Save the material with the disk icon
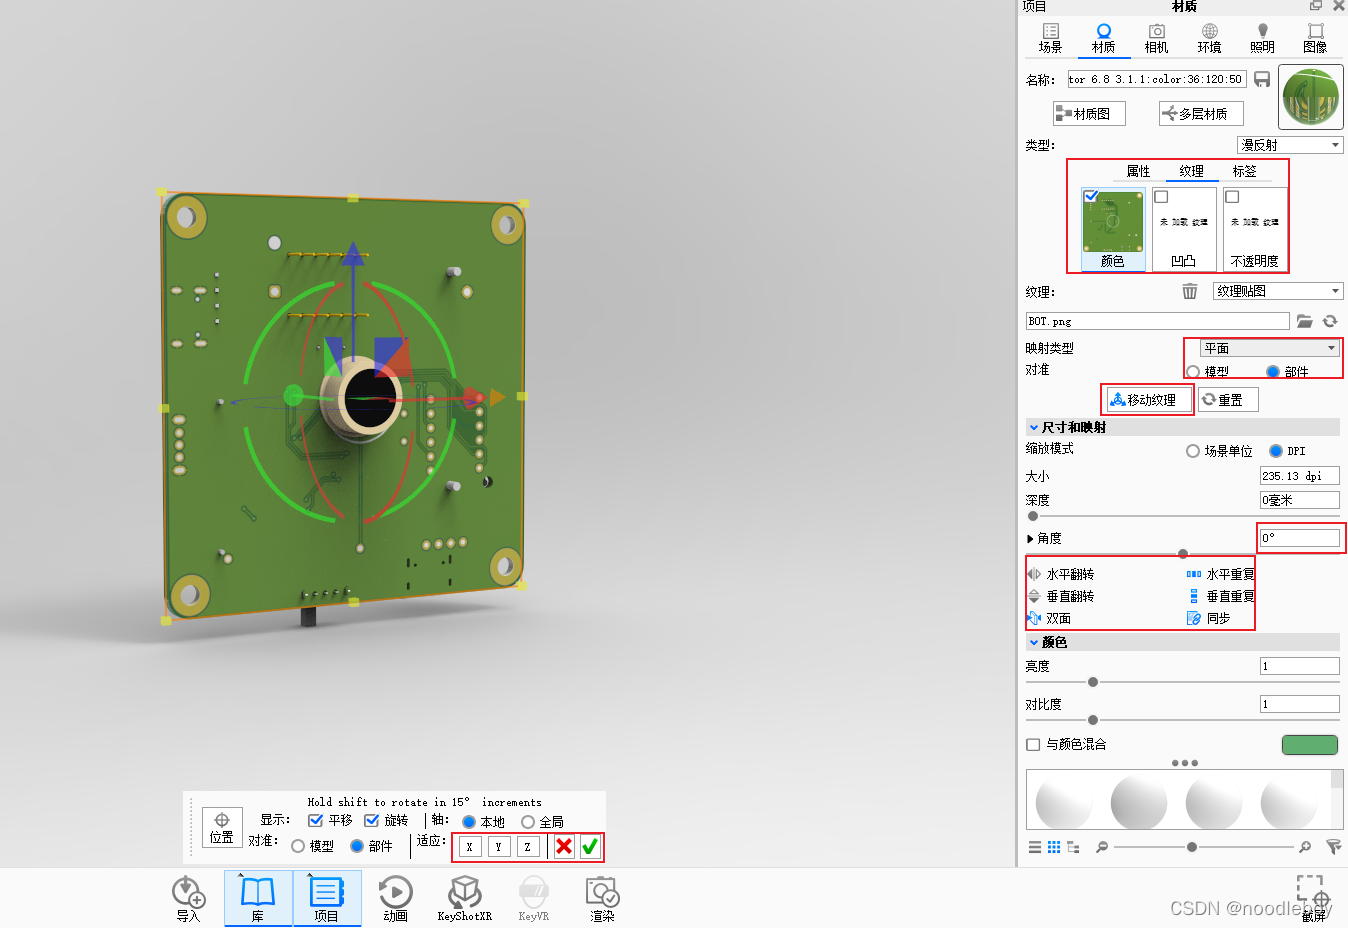This screenshot has height=928, width=1348. tap(1262, 79)
